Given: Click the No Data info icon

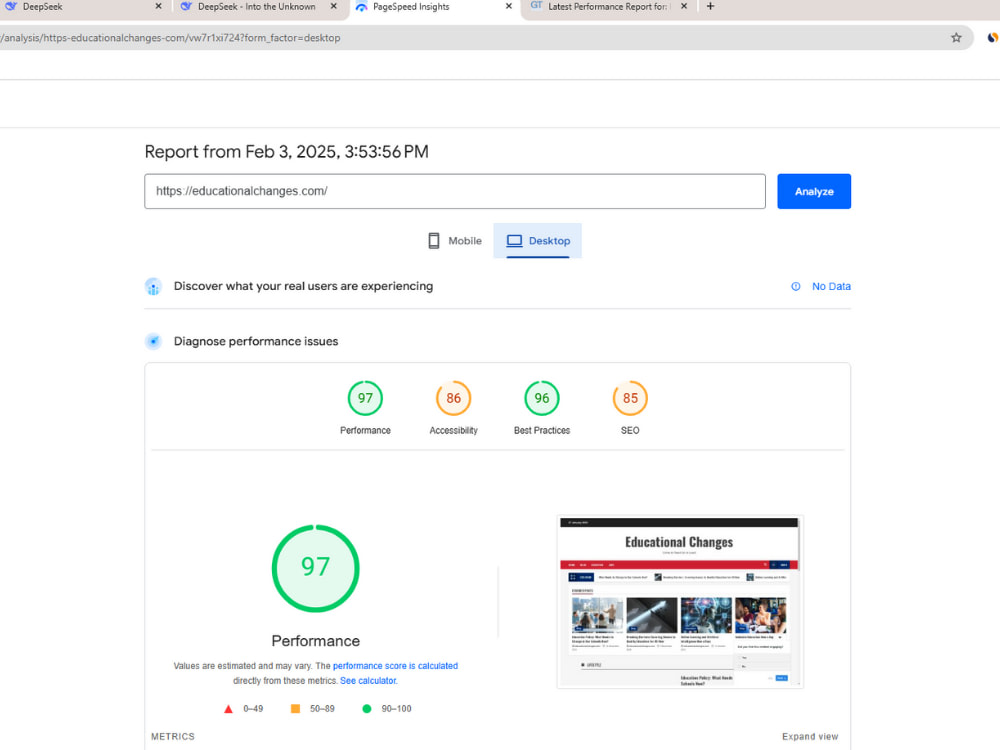Looking at the screenshot, I should coord(796,286).
